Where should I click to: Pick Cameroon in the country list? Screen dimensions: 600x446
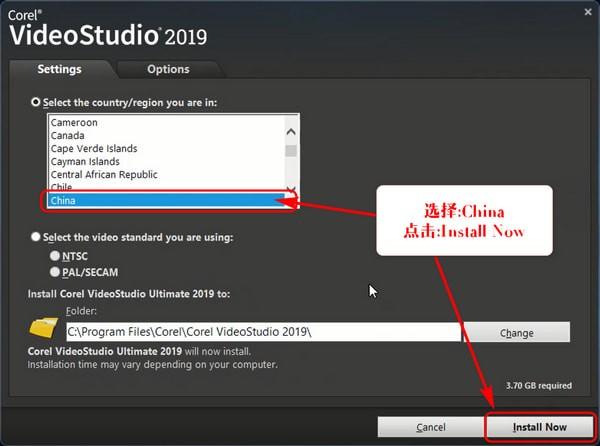click(166, 122)
